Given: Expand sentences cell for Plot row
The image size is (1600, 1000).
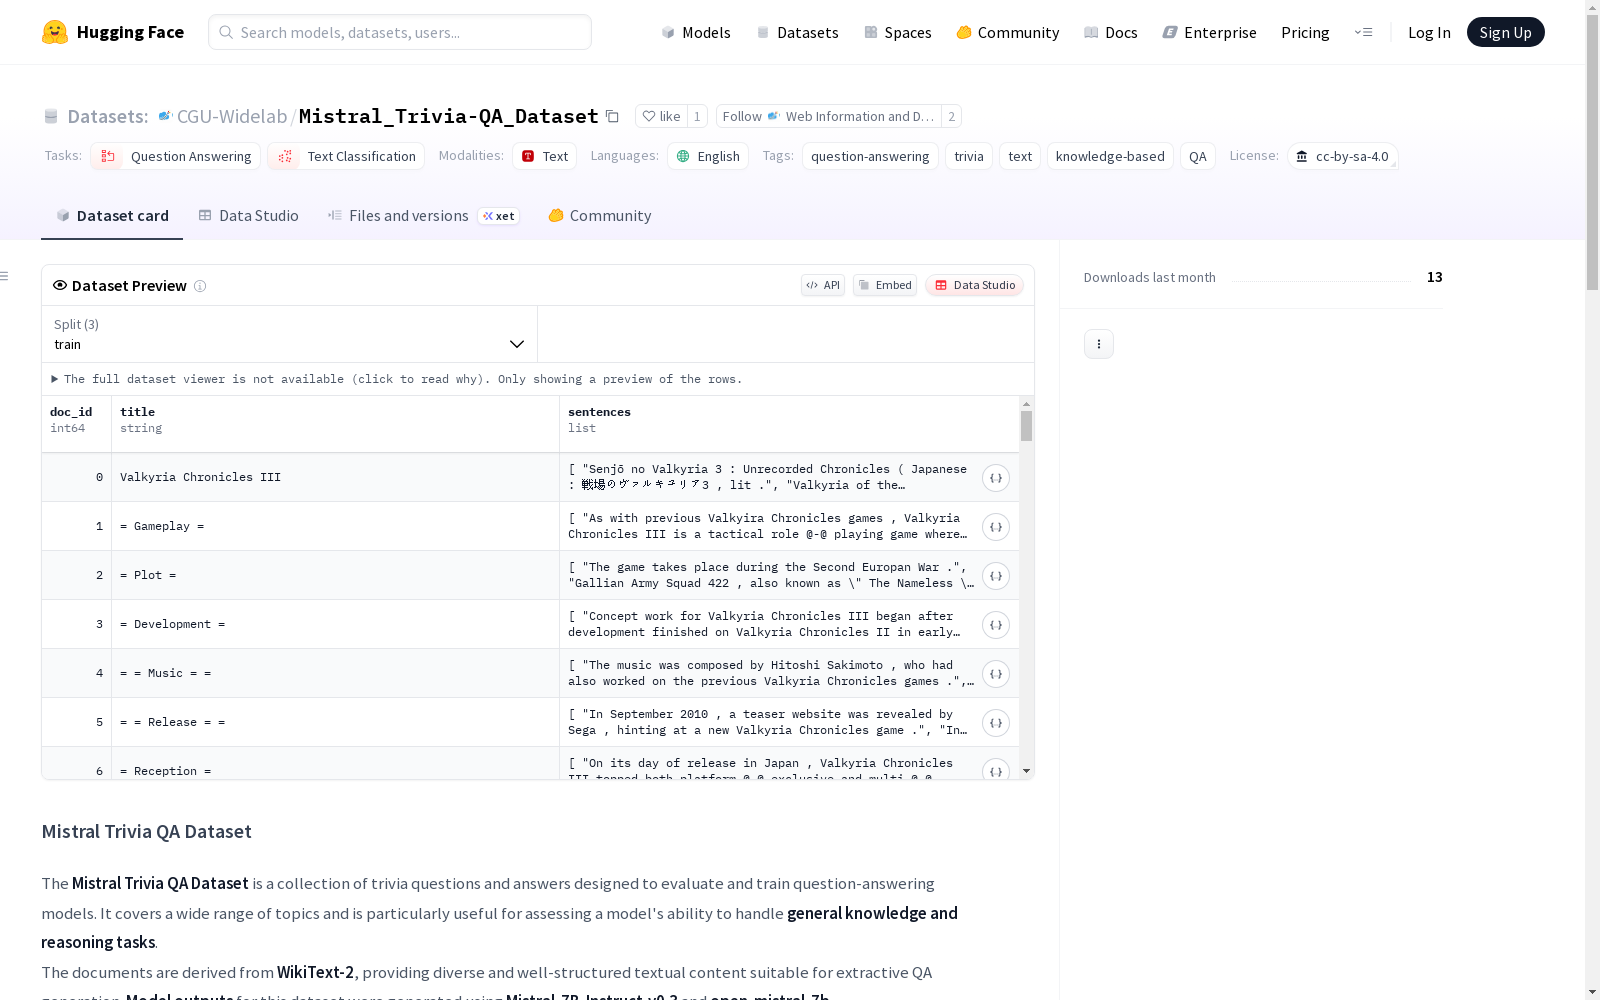Looking at the screenshot, I should (996, 576).
